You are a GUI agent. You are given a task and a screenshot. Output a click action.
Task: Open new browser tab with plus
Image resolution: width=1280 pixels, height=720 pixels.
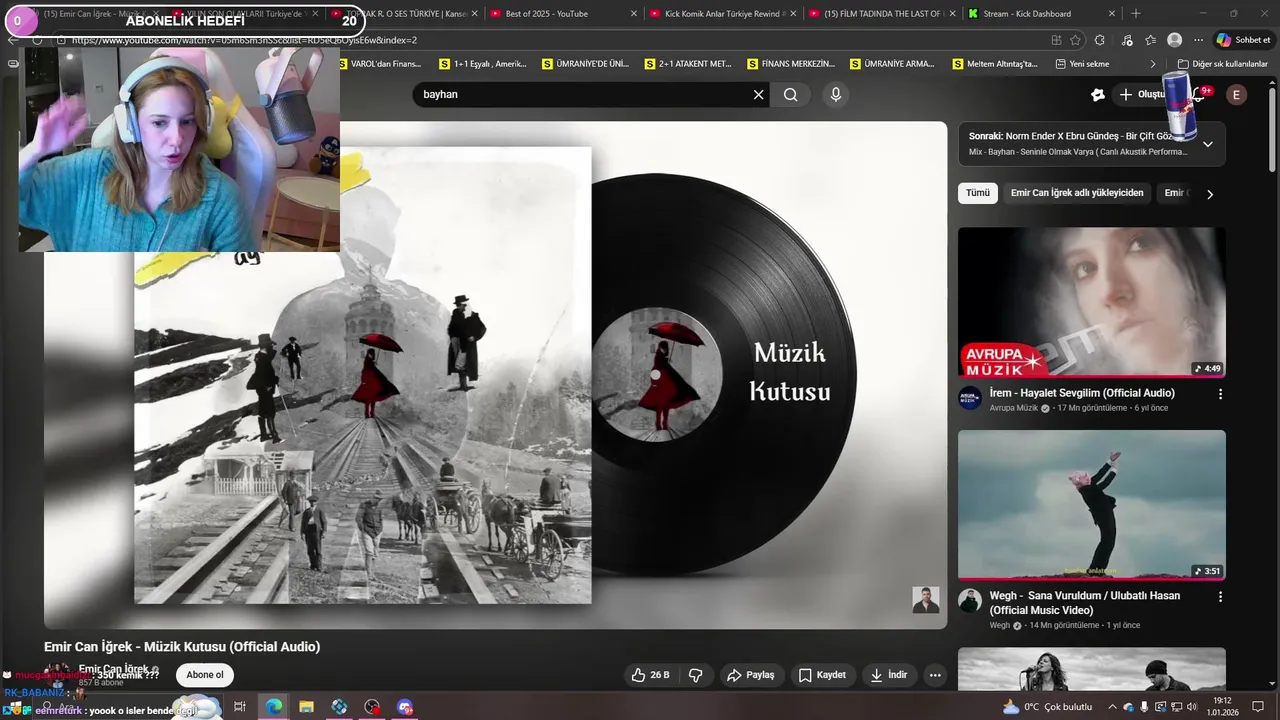[1135, 14]
